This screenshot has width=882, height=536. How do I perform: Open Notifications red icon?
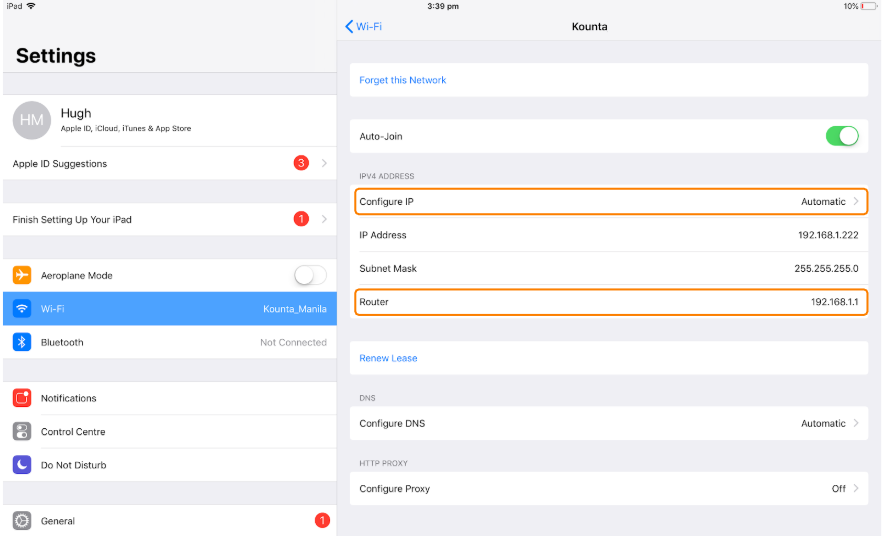tap(22, 398)
